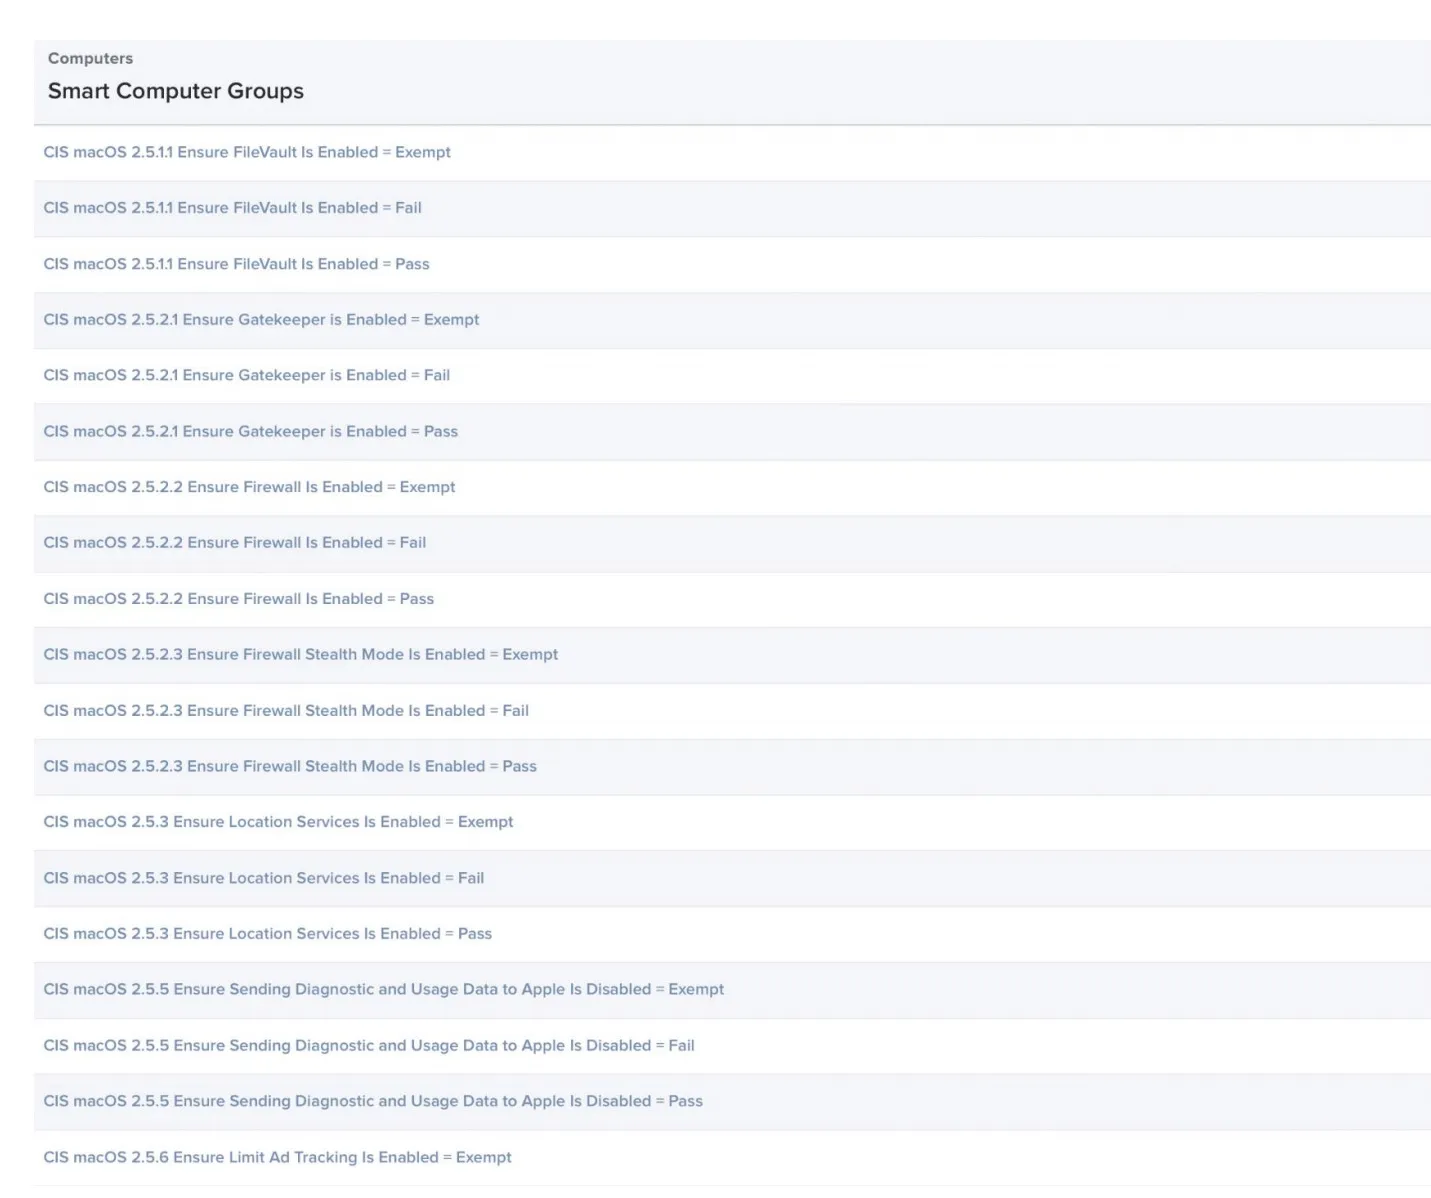The image size is (1431, 1198).
Task: Click Diagnostic and Usage Data = Pass group
Action: (x=372, y=1101)
